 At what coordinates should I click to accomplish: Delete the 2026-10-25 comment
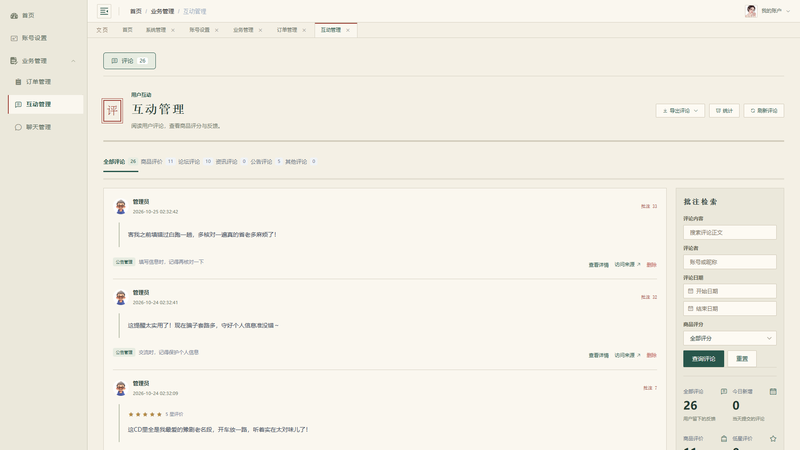click(x=652, y=265)
